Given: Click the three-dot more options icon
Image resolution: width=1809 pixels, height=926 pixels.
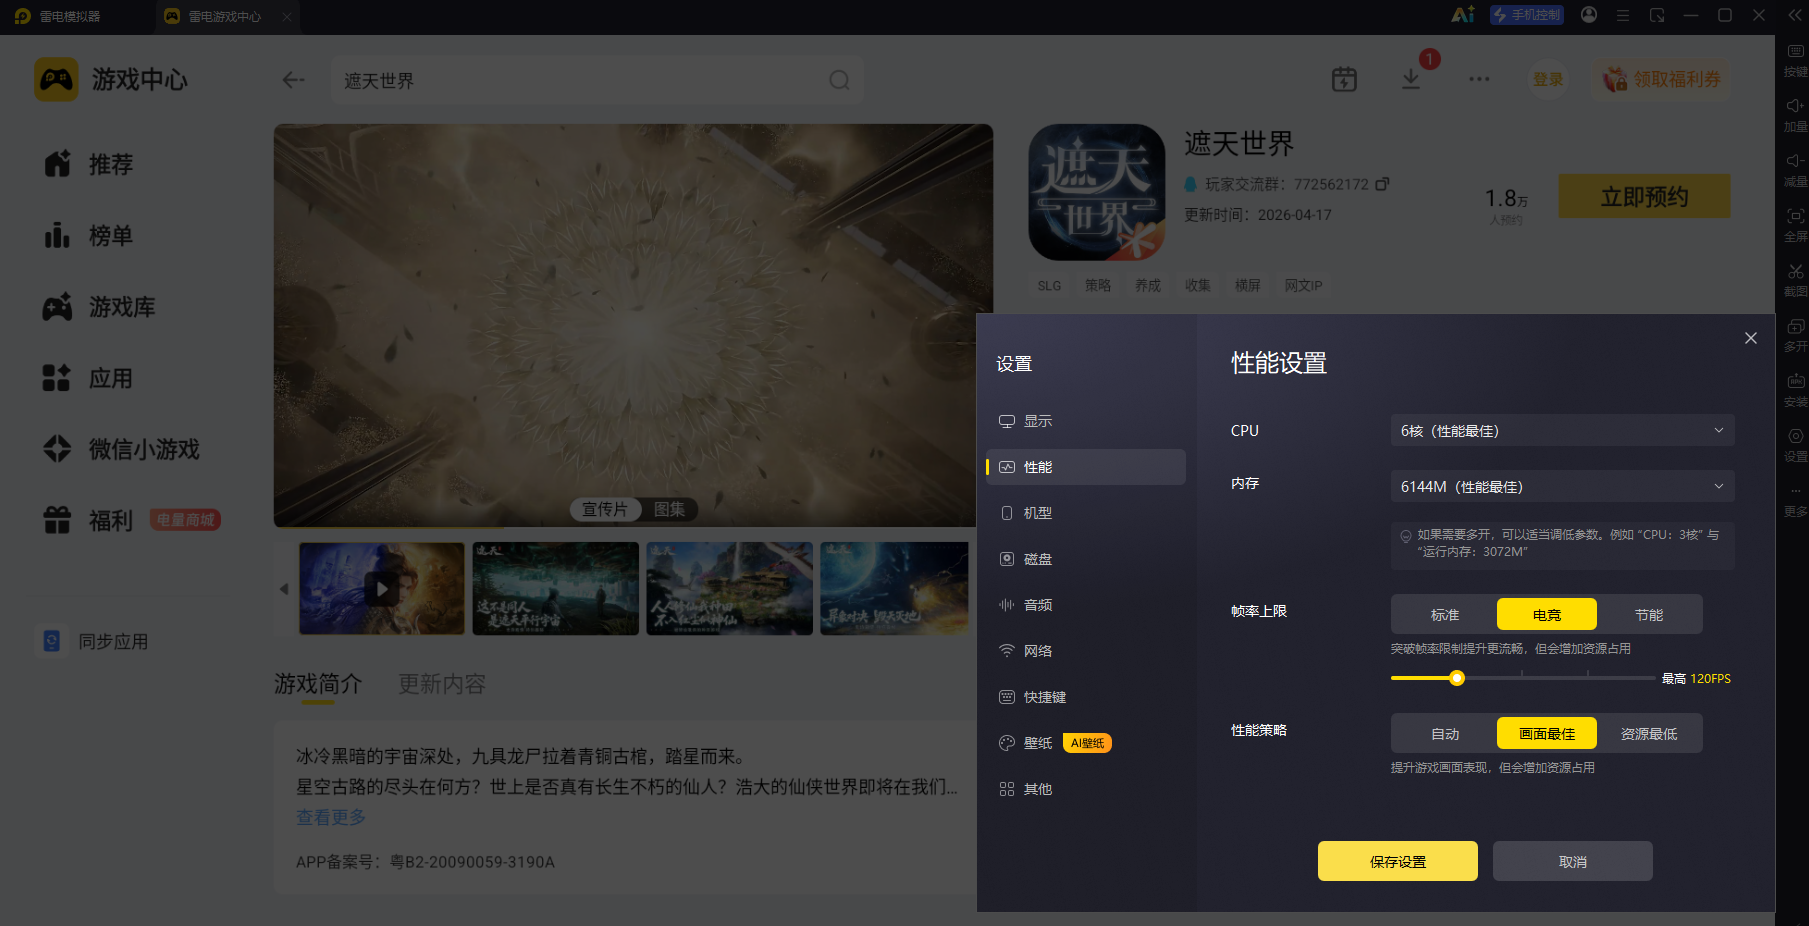Looking at the screenshot, I should click(1479, 80).
